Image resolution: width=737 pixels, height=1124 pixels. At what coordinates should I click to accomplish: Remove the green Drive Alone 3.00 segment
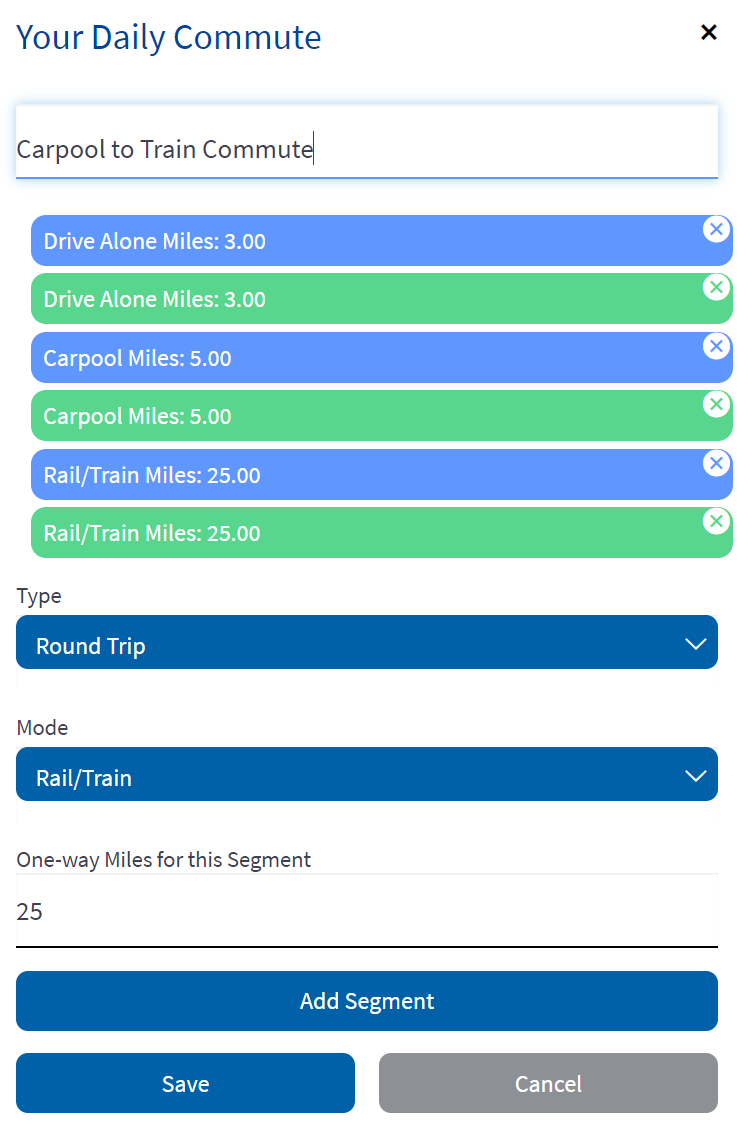click(715, 287)
